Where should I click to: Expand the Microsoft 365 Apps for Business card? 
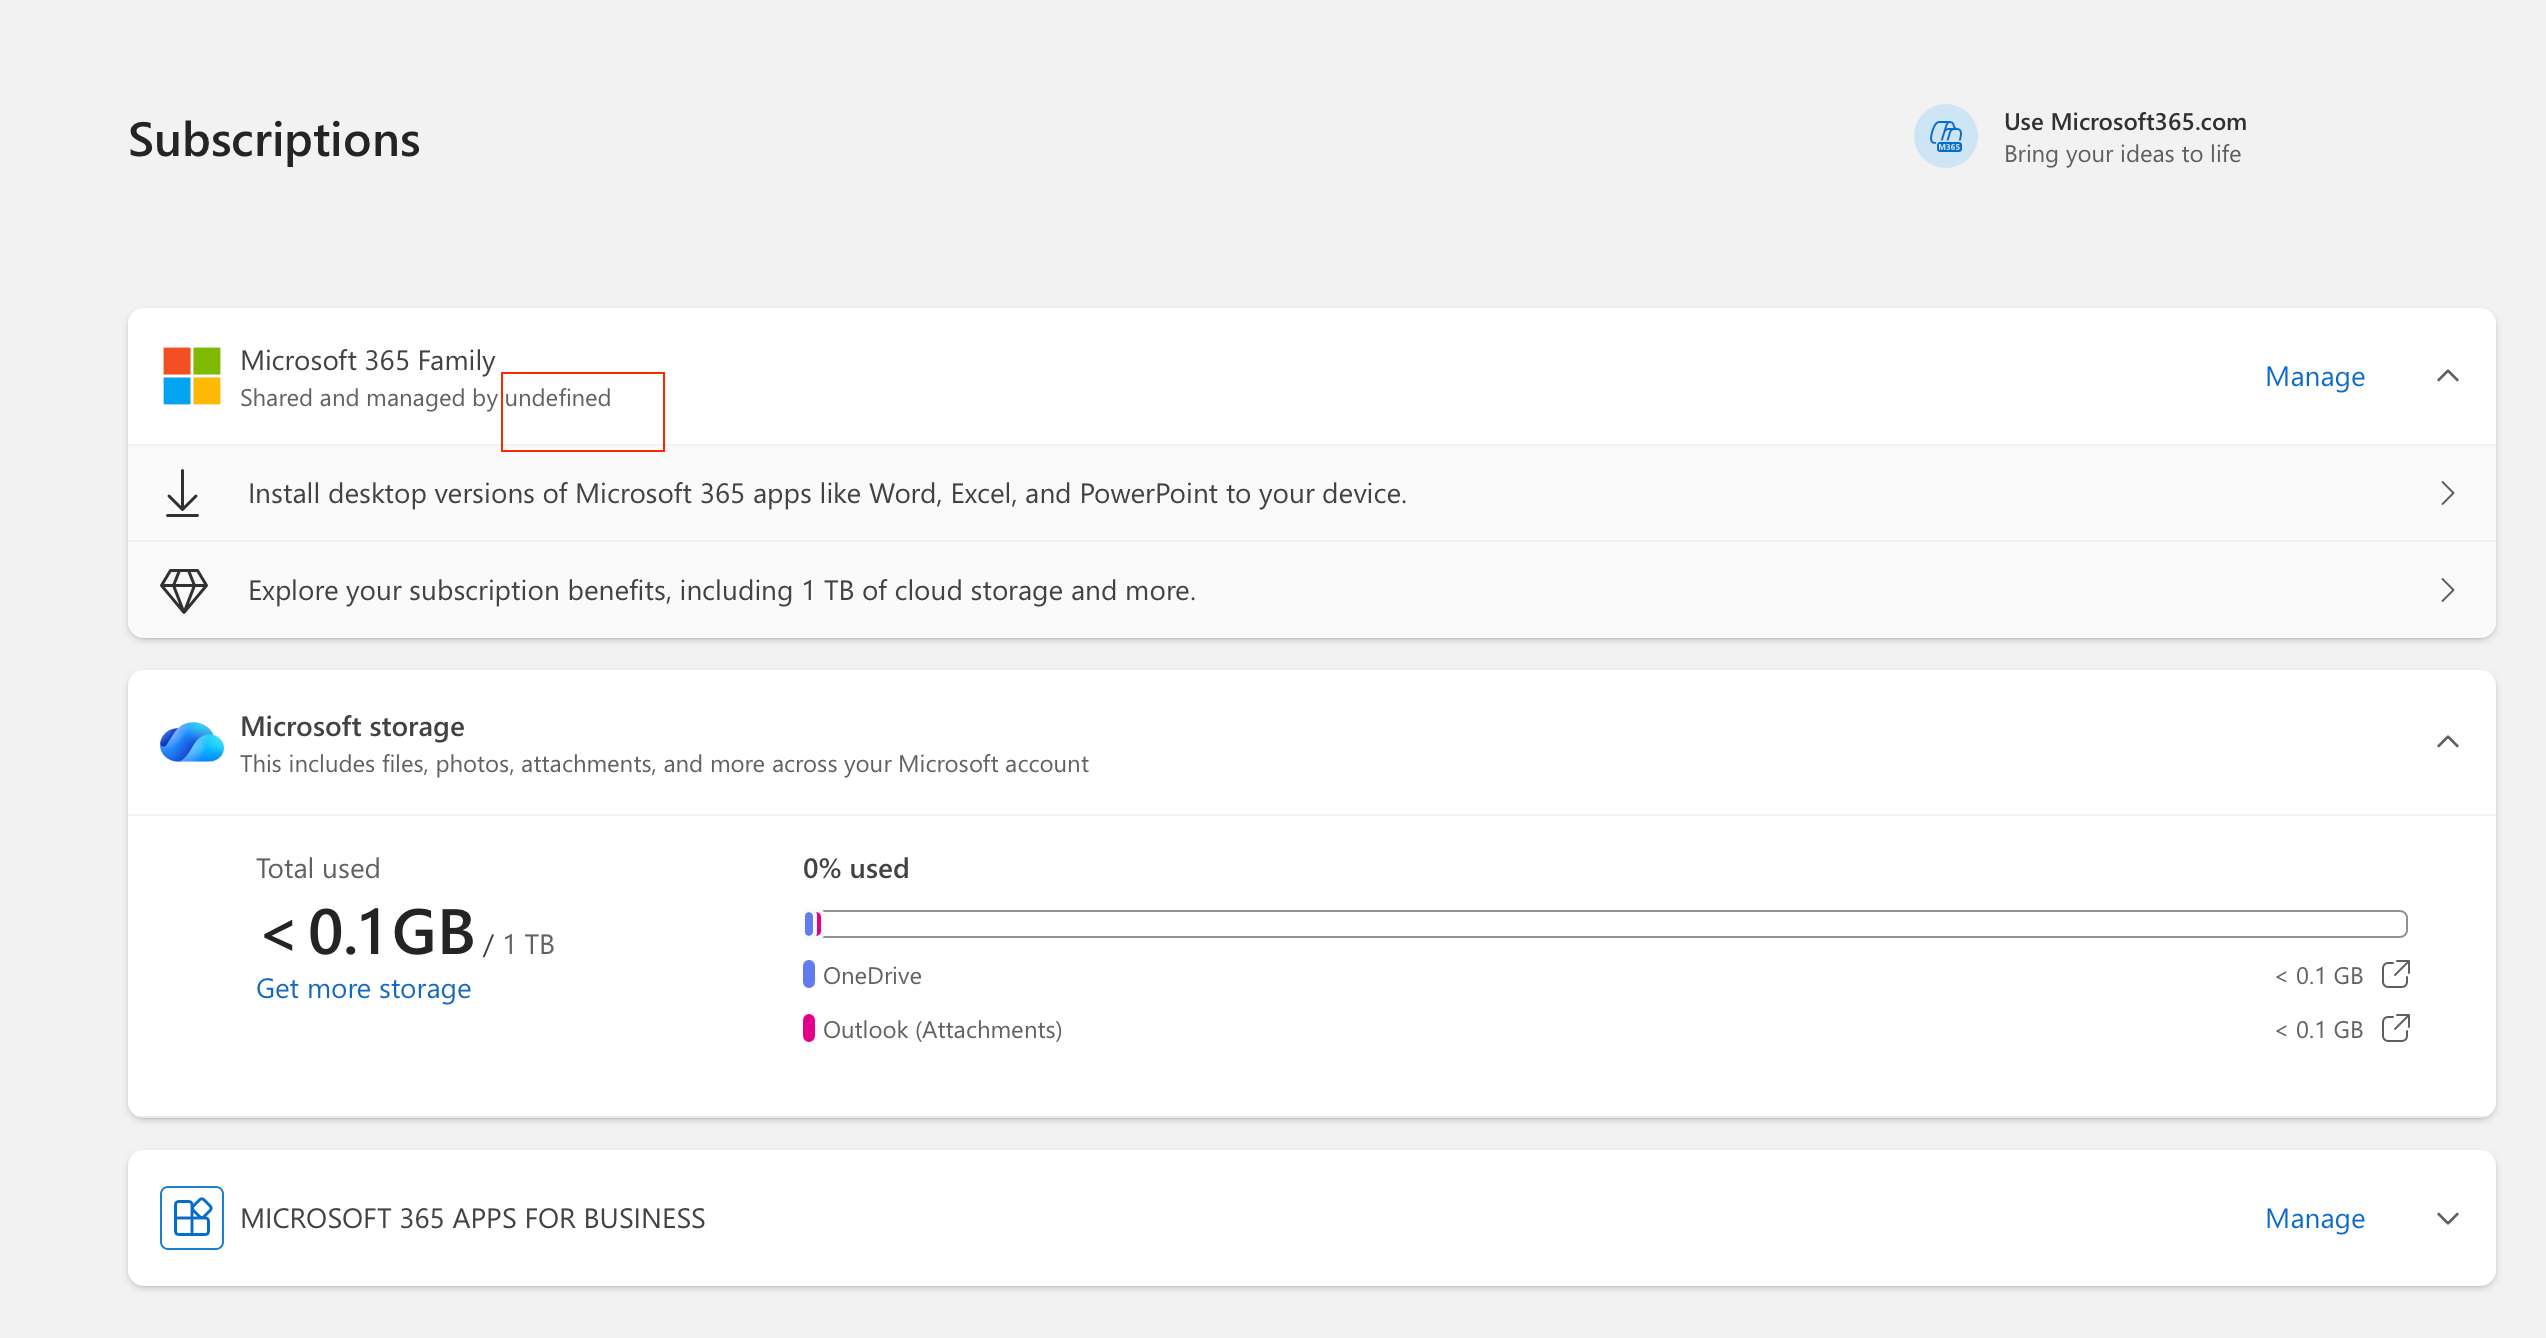coord(2447,1218)
